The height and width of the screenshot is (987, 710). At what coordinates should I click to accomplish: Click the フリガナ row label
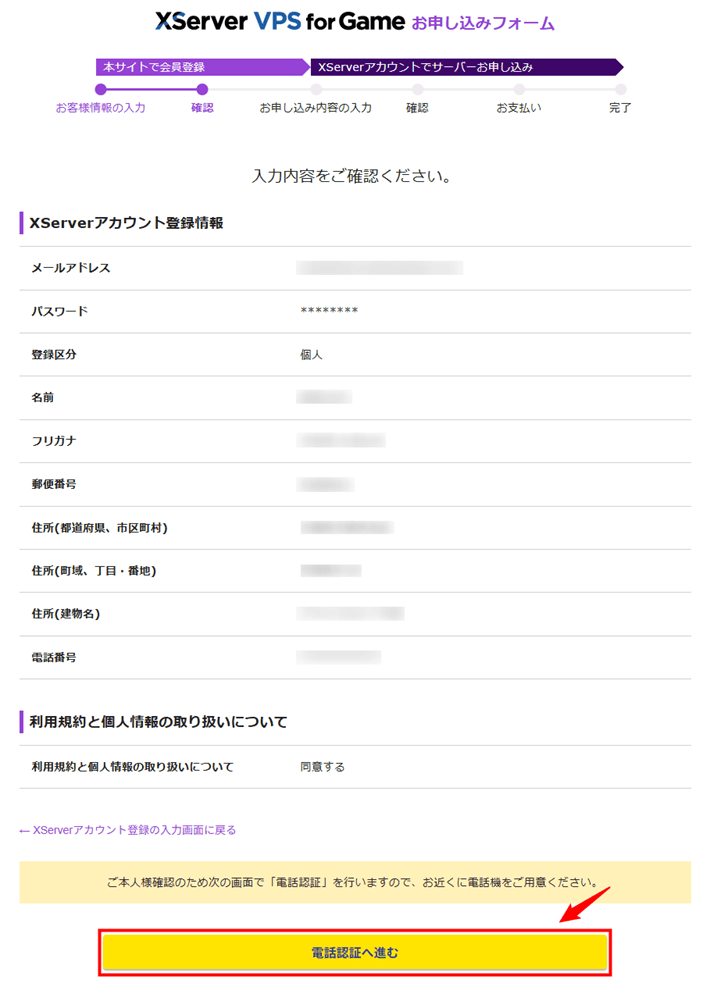click(x=54, y=441)
